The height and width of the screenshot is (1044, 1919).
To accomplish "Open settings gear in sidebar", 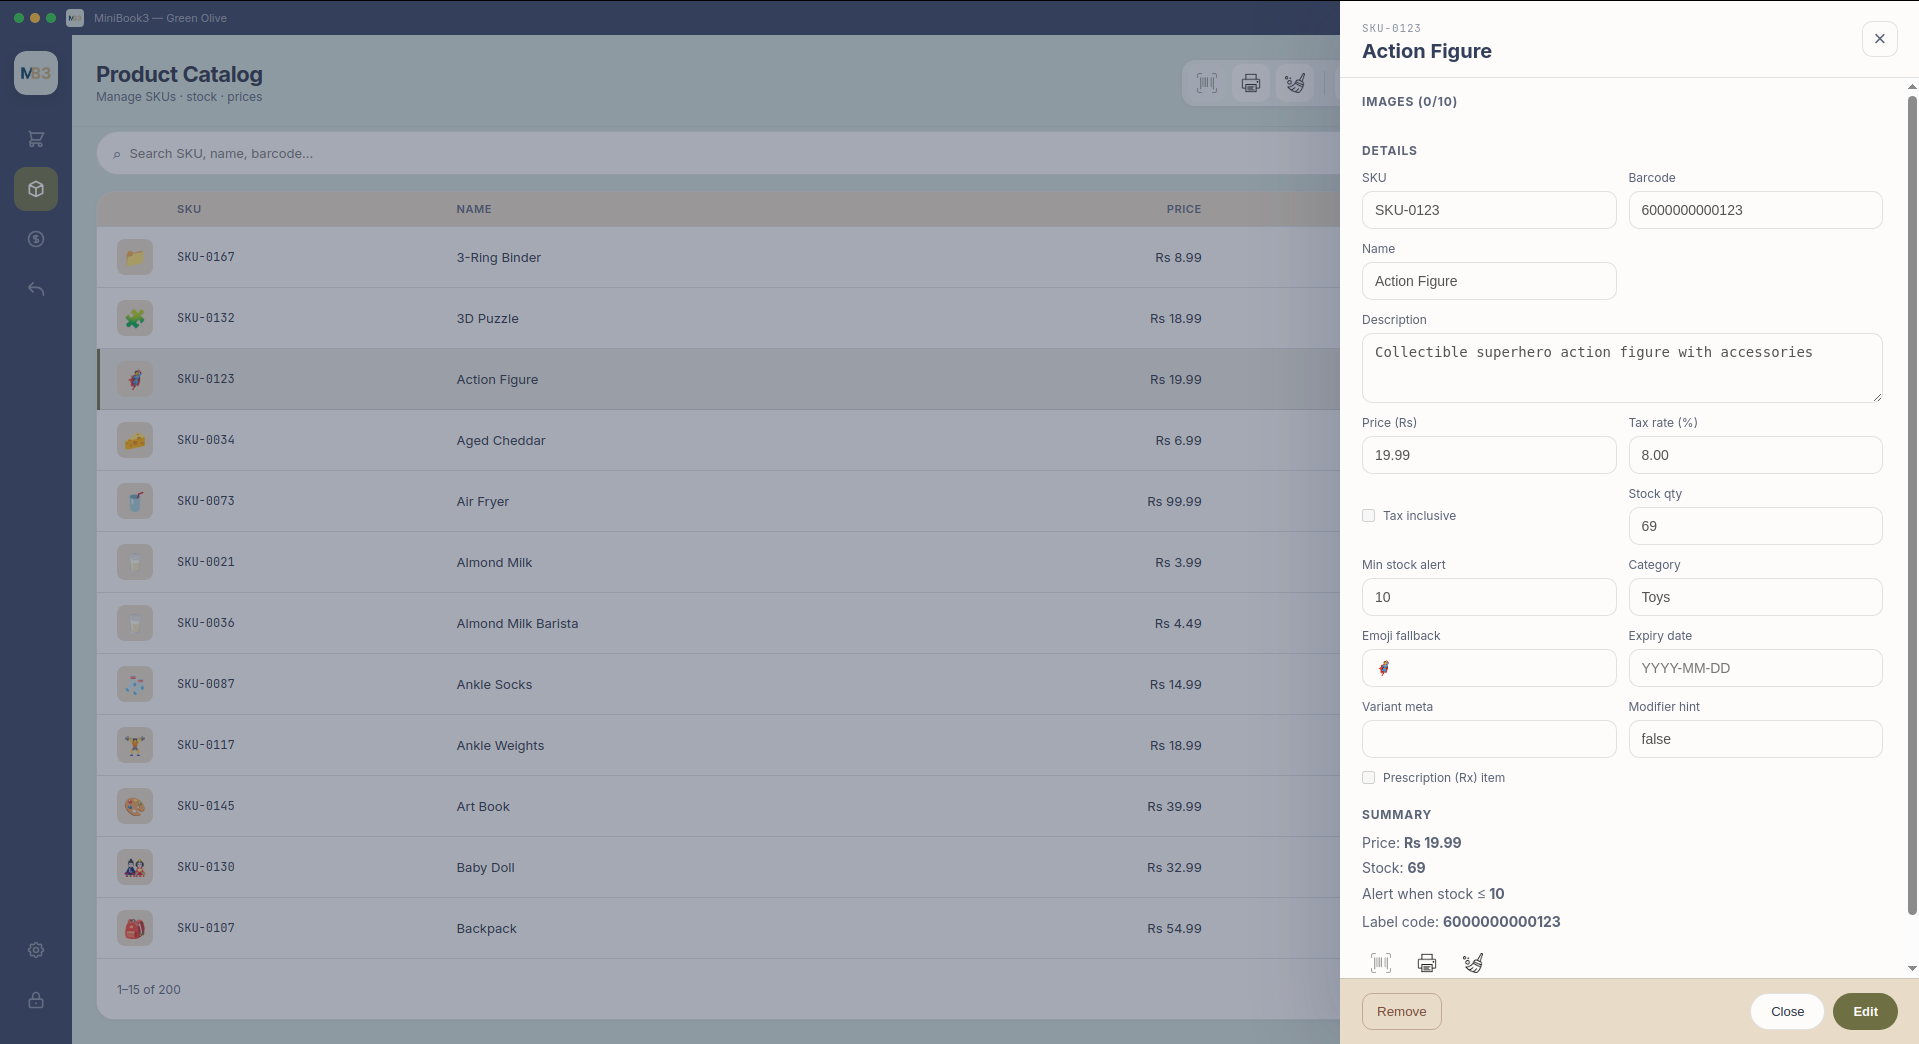I will click(36, 950).
